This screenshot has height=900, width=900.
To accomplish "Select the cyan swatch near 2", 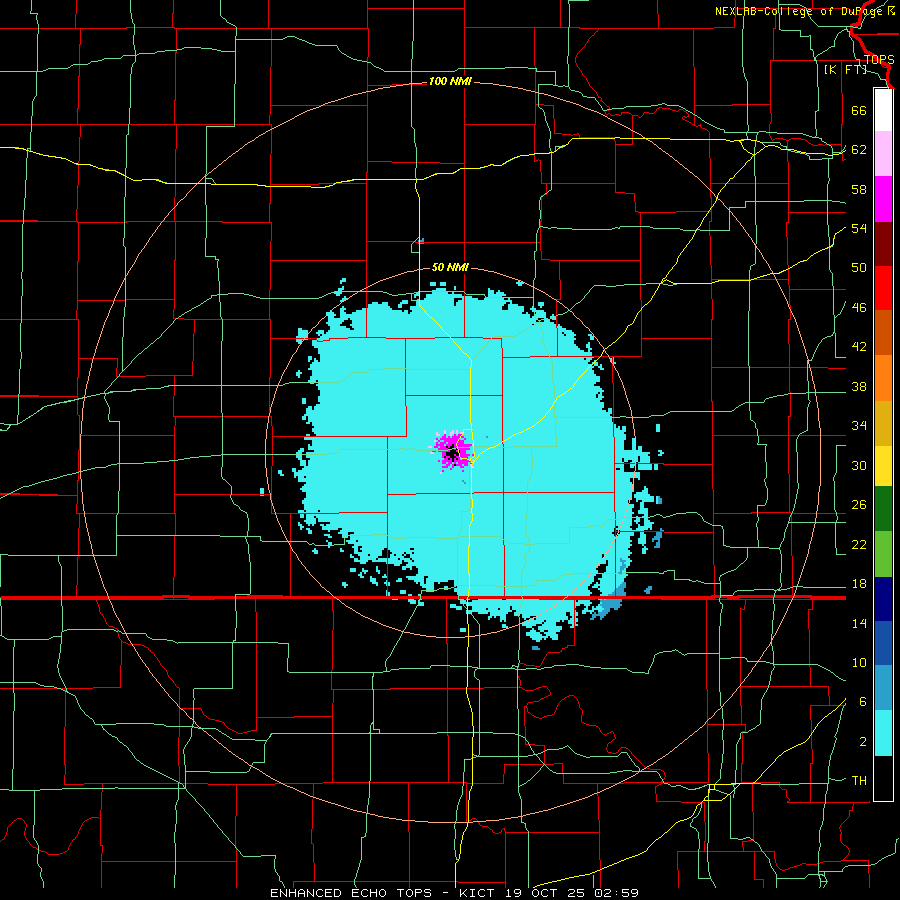I will point(883,733).
